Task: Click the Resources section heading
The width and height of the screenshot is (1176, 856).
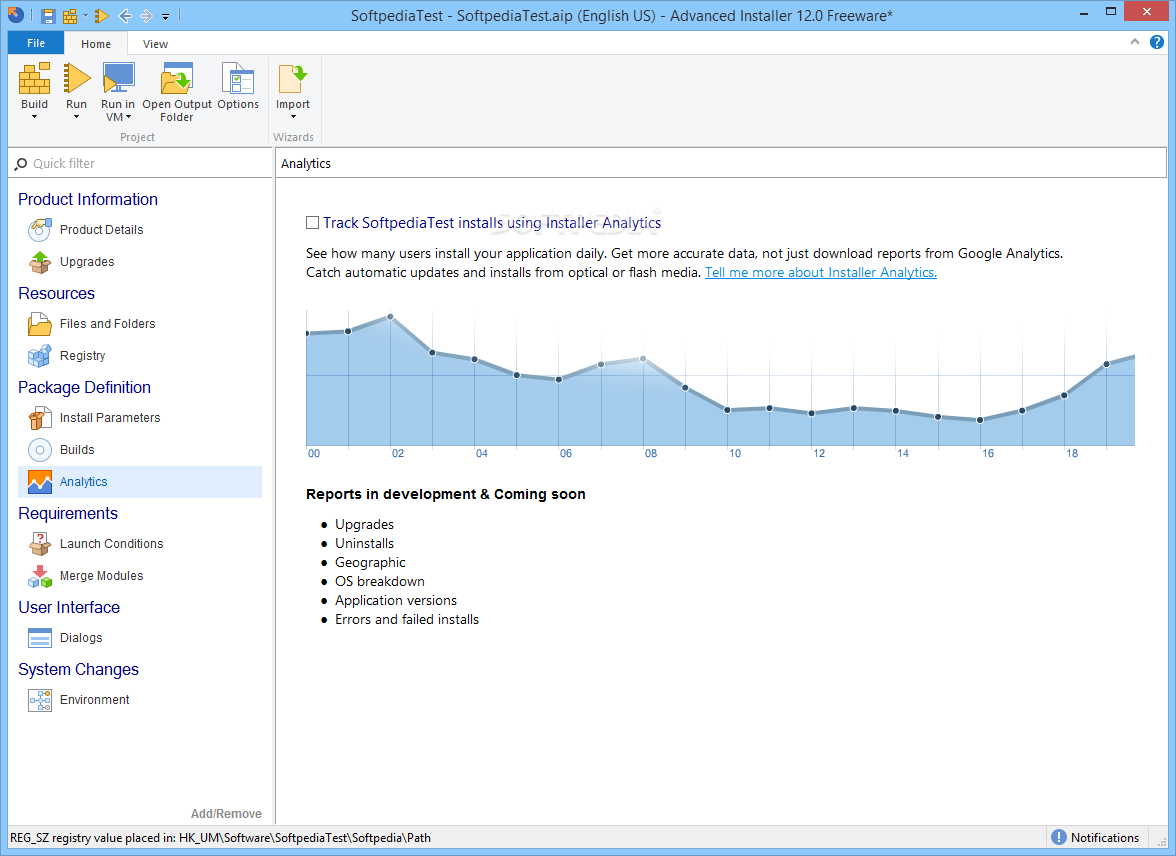Action: click(56, 293)
